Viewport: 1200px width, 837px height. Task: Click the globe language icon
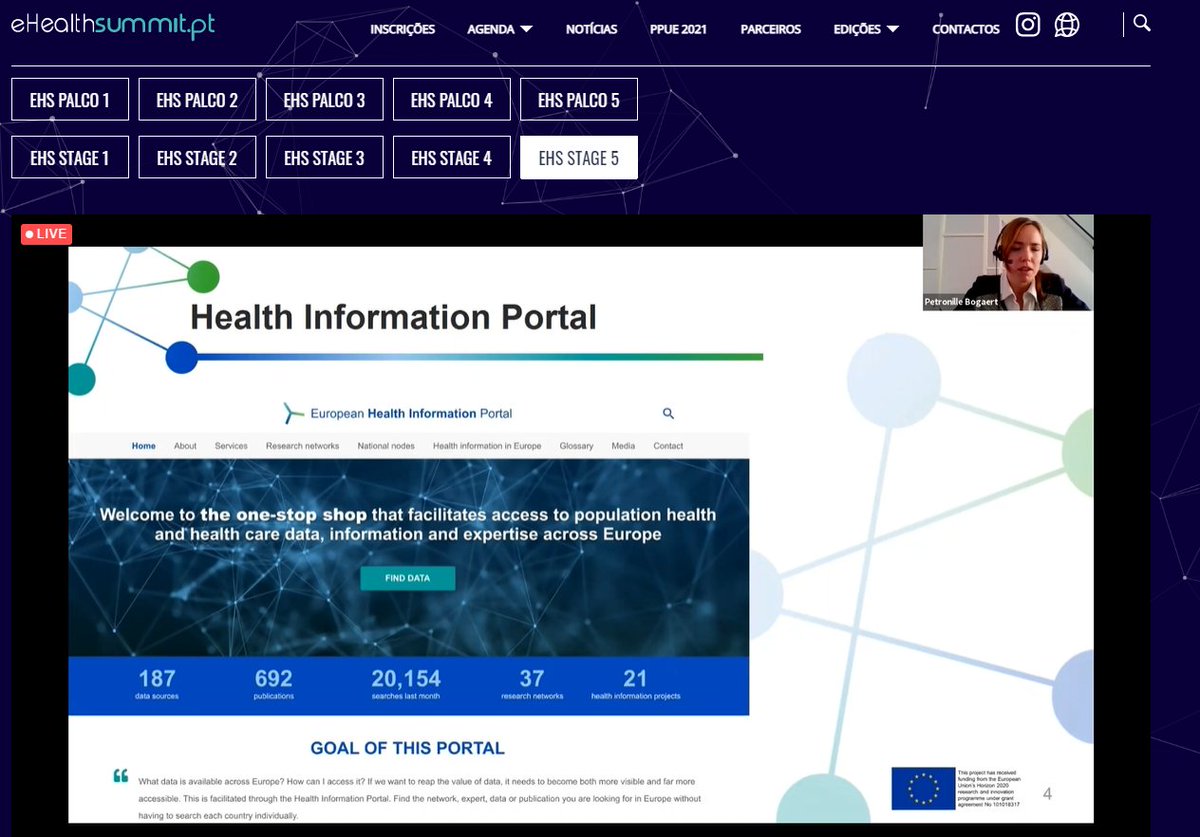coord(1067,25)
